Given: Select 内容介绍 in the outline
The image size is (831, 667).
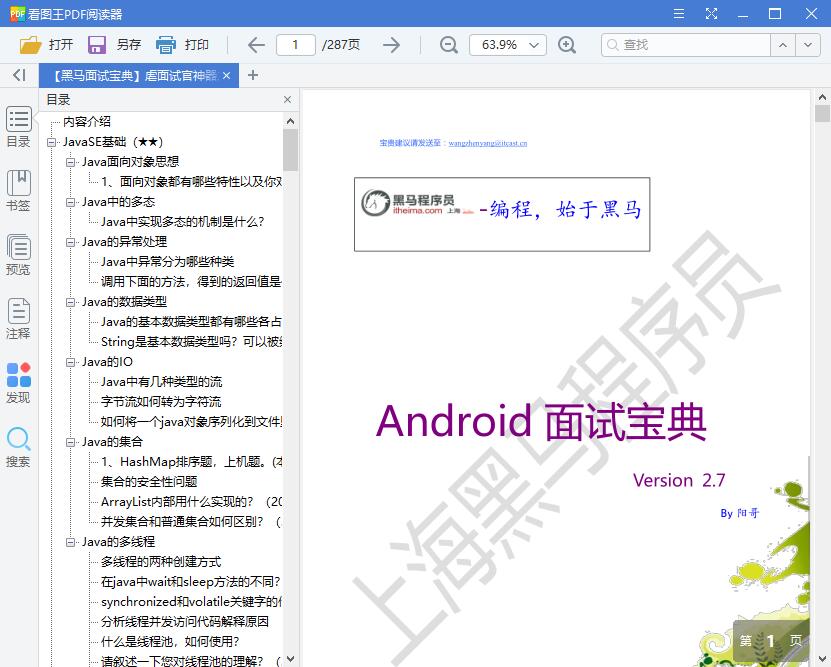Looking at the screenshot, I should (87, 122).
